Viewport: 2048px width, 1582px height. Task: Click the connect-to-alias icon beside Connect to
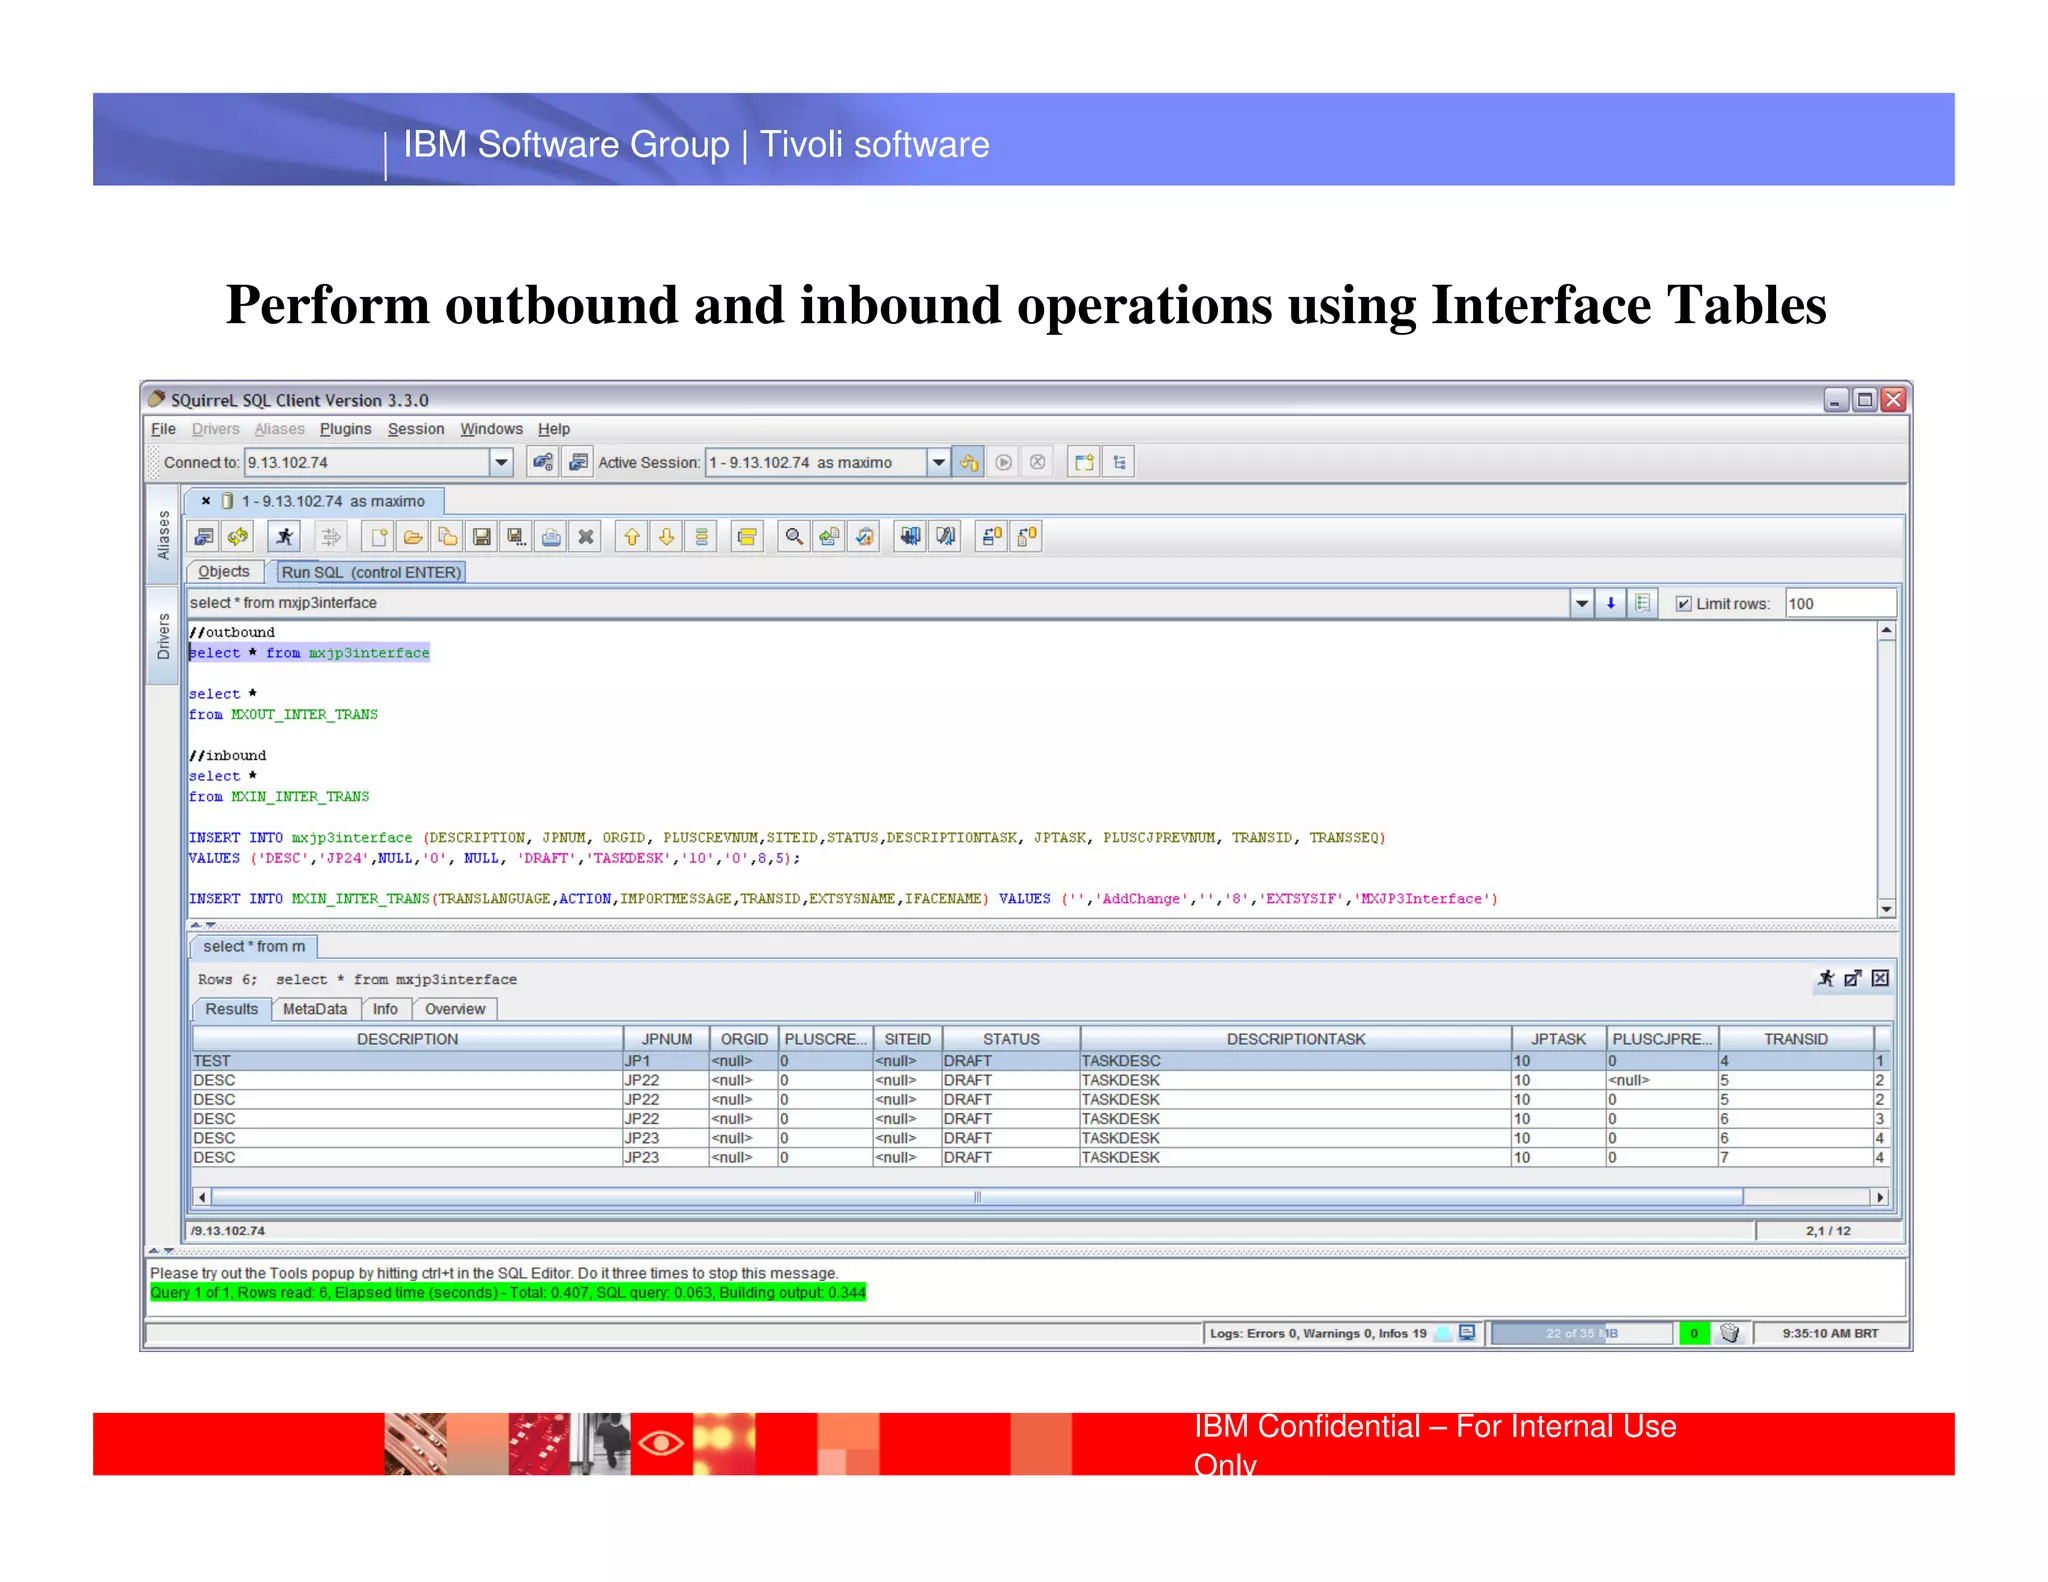[543, 462]
